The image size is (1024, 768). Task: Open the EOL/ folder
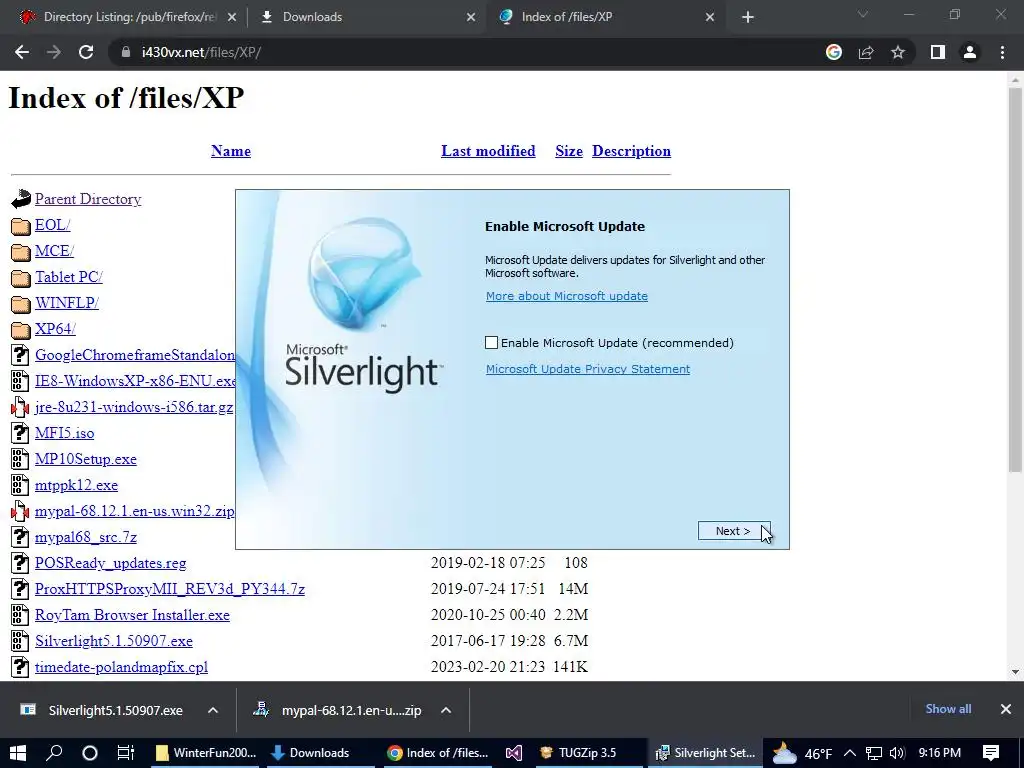(53, 225)
